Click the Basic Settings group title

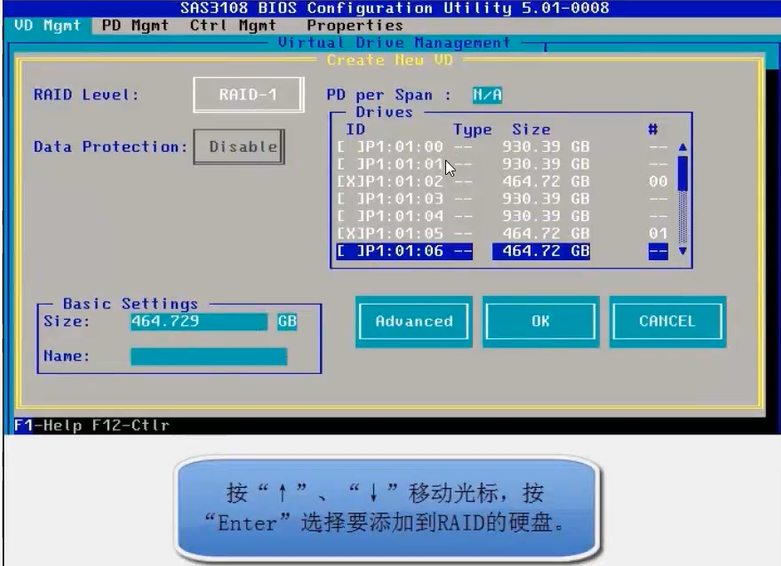pyautogui.click(x=130, y=304)
